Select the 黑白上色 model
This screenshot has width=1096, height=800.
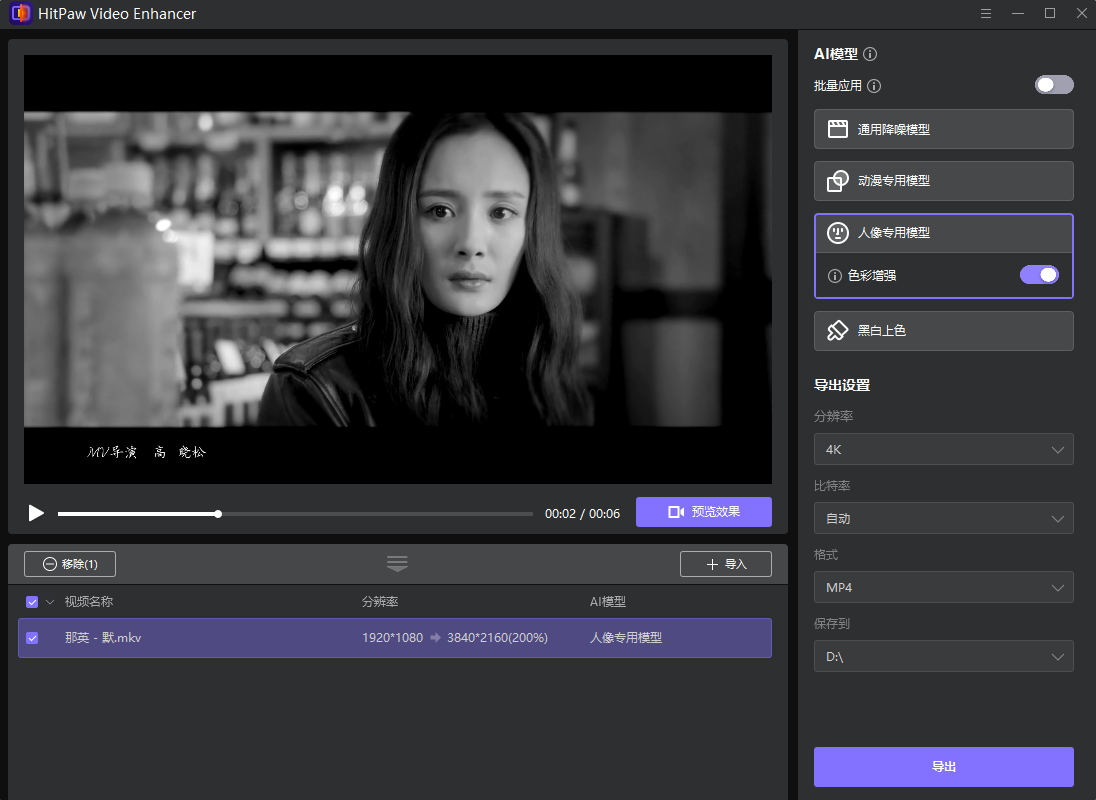944,330
